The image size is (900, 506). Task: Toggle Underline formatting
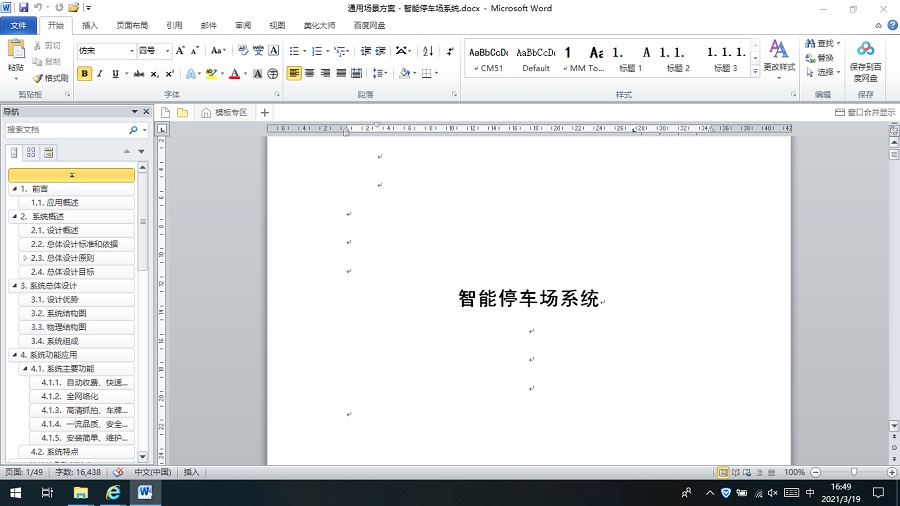[115, 73]
